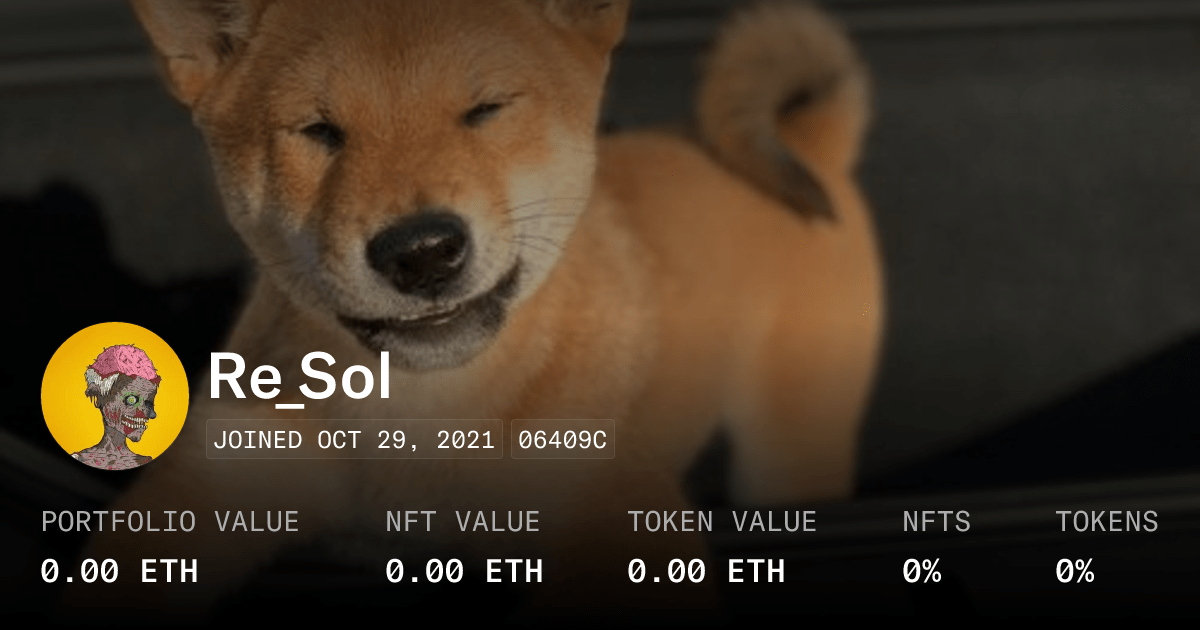Open the PORTFOLIO VALUE label
This screenshot has width=1200, height=630.
[x=170, y=522]
